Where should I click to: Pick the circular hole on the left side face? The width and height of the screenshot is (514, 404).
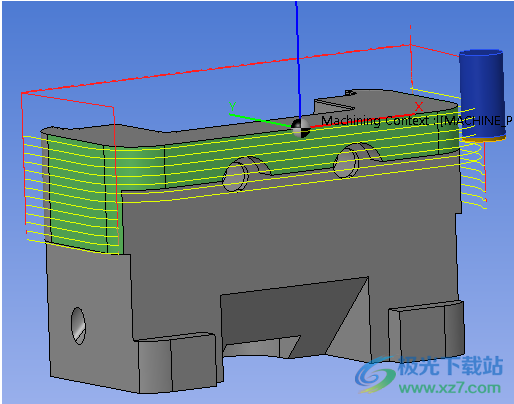(x=78, y=326)
